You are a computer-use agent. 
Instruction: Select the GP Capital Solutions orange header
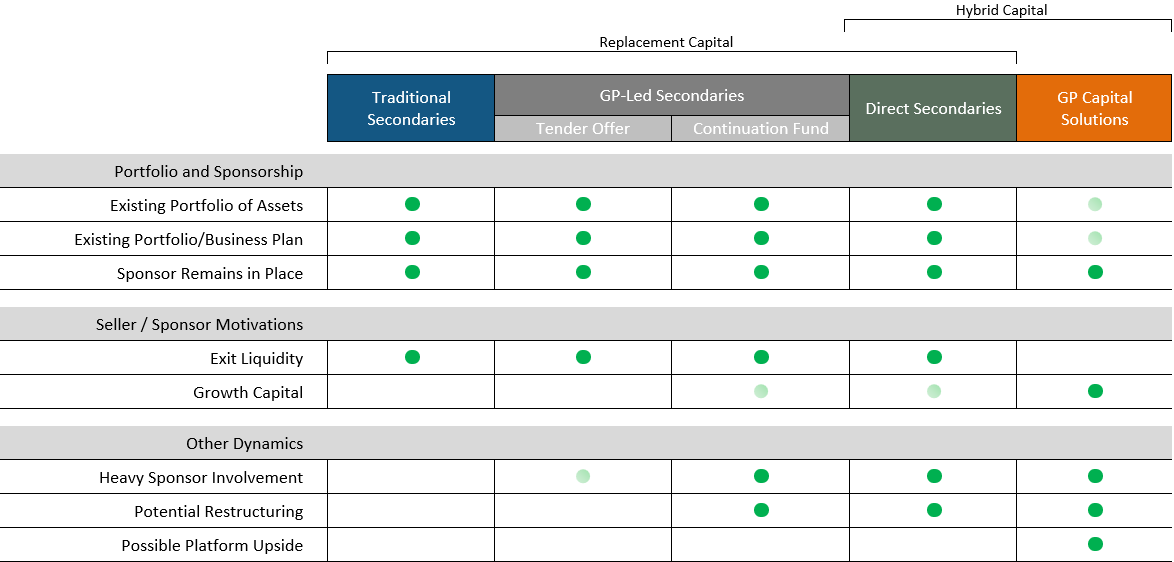[1094, 108]
